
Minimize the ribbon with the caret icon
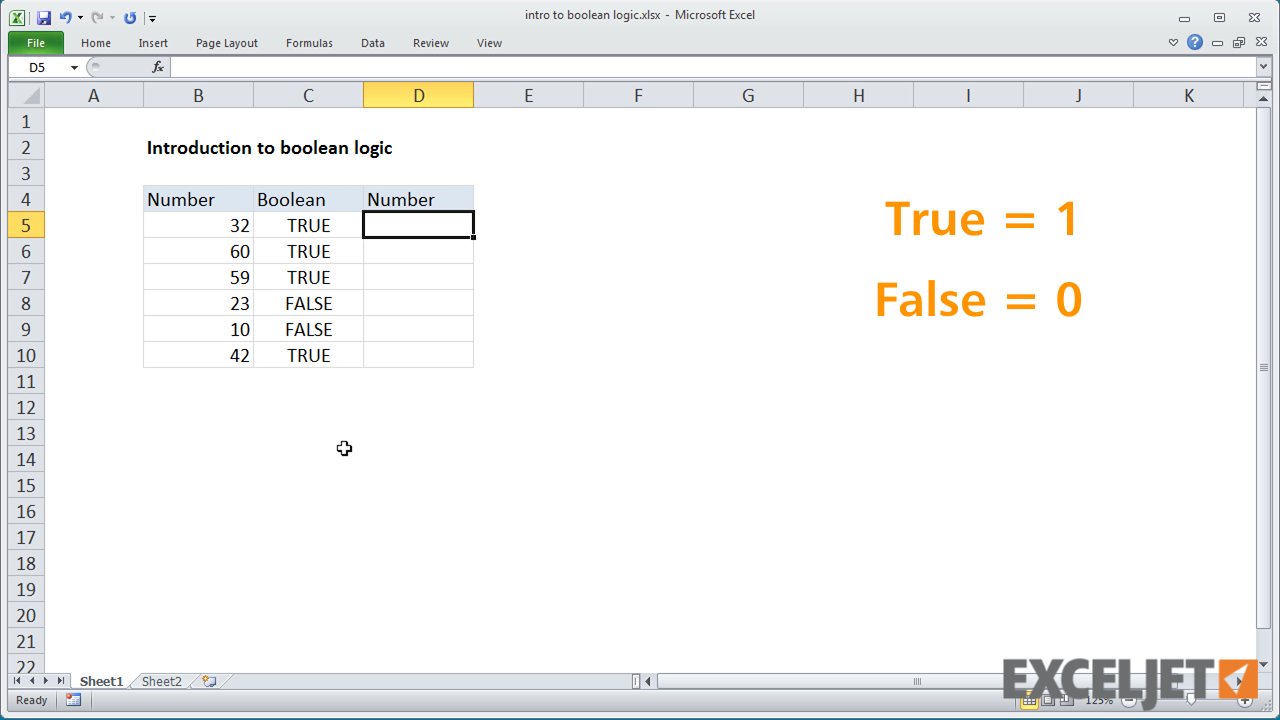pos(1174,43)
